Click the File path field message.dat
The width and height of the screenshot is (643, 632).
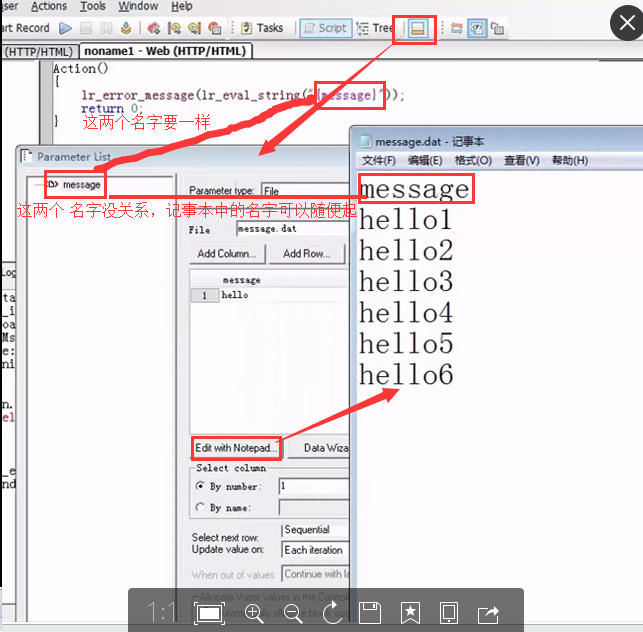tap(293, 229)
